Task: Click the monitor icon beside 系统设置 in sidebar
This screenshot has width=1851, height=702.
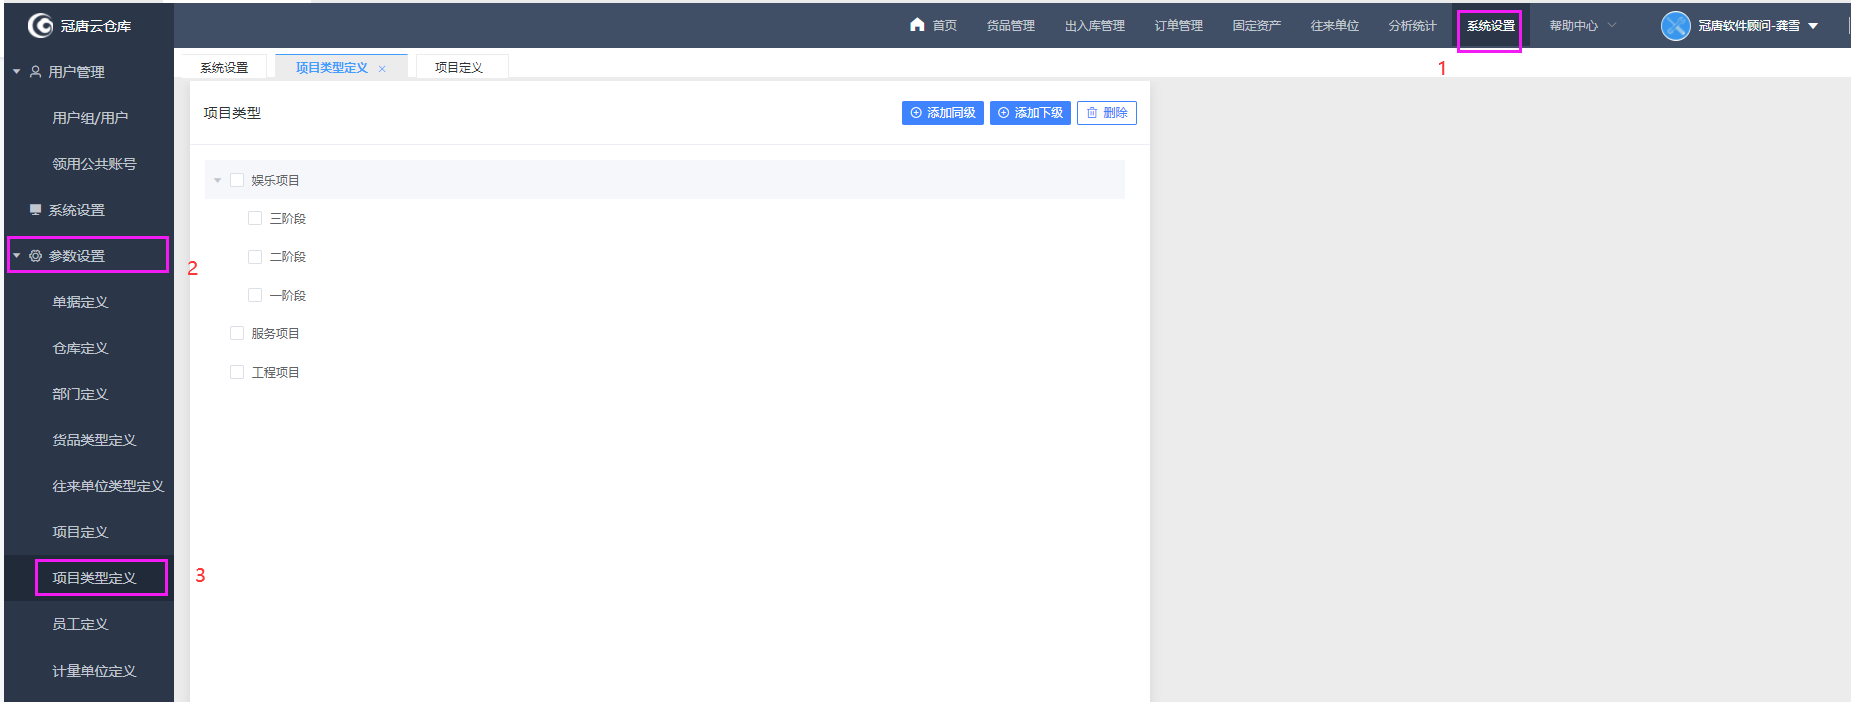Action: 36,210
